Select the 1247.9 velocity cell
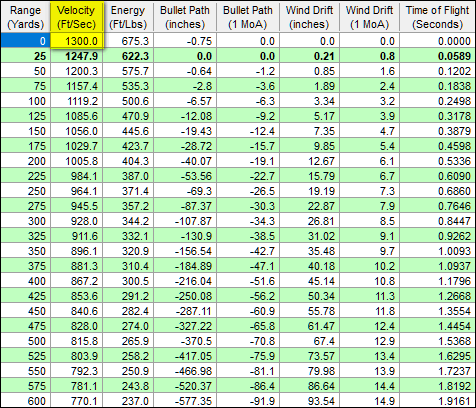The height and width of the screenshot is (408, 476). coord(77,56)
